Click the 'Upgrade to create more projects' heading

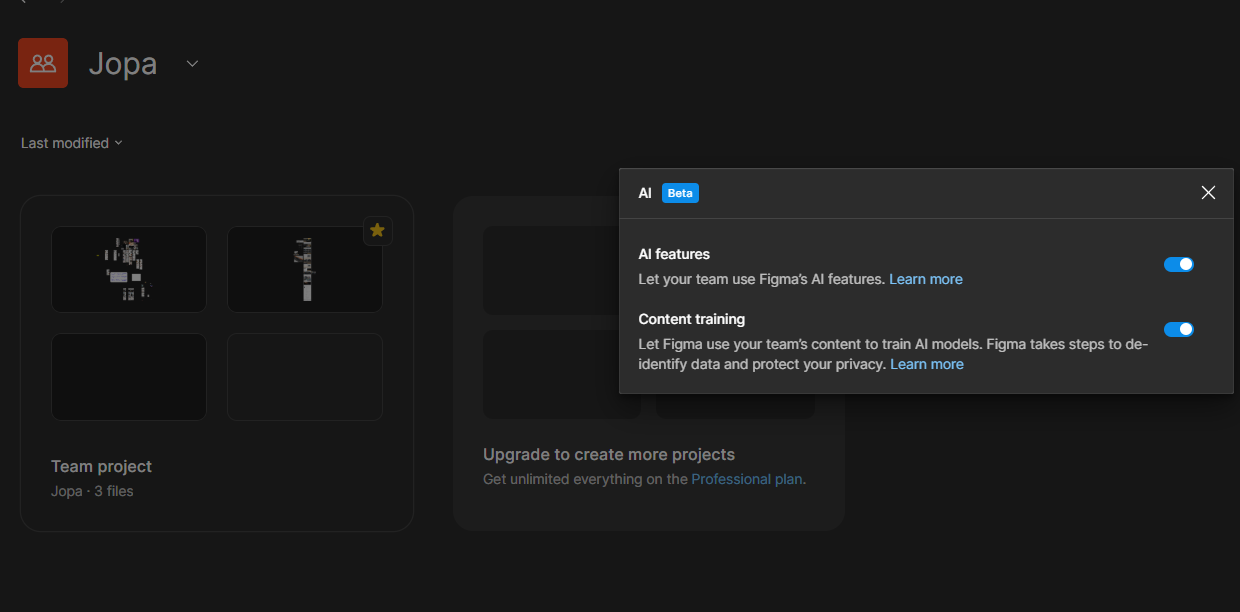point(609,454)
